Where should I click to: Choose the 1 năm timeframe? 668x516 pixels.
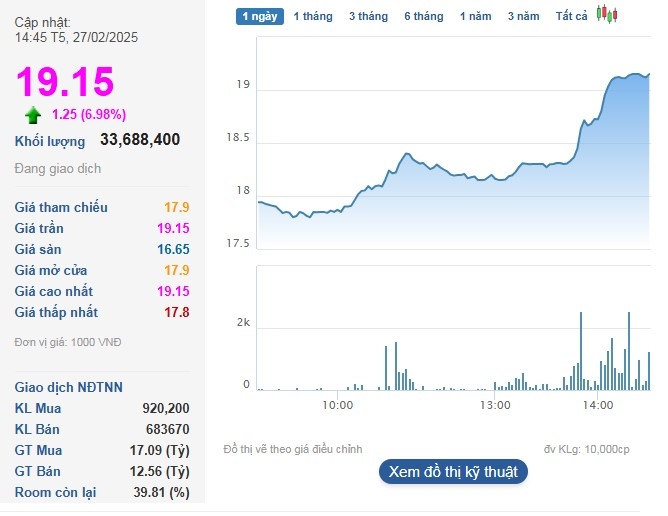[475, 16]
